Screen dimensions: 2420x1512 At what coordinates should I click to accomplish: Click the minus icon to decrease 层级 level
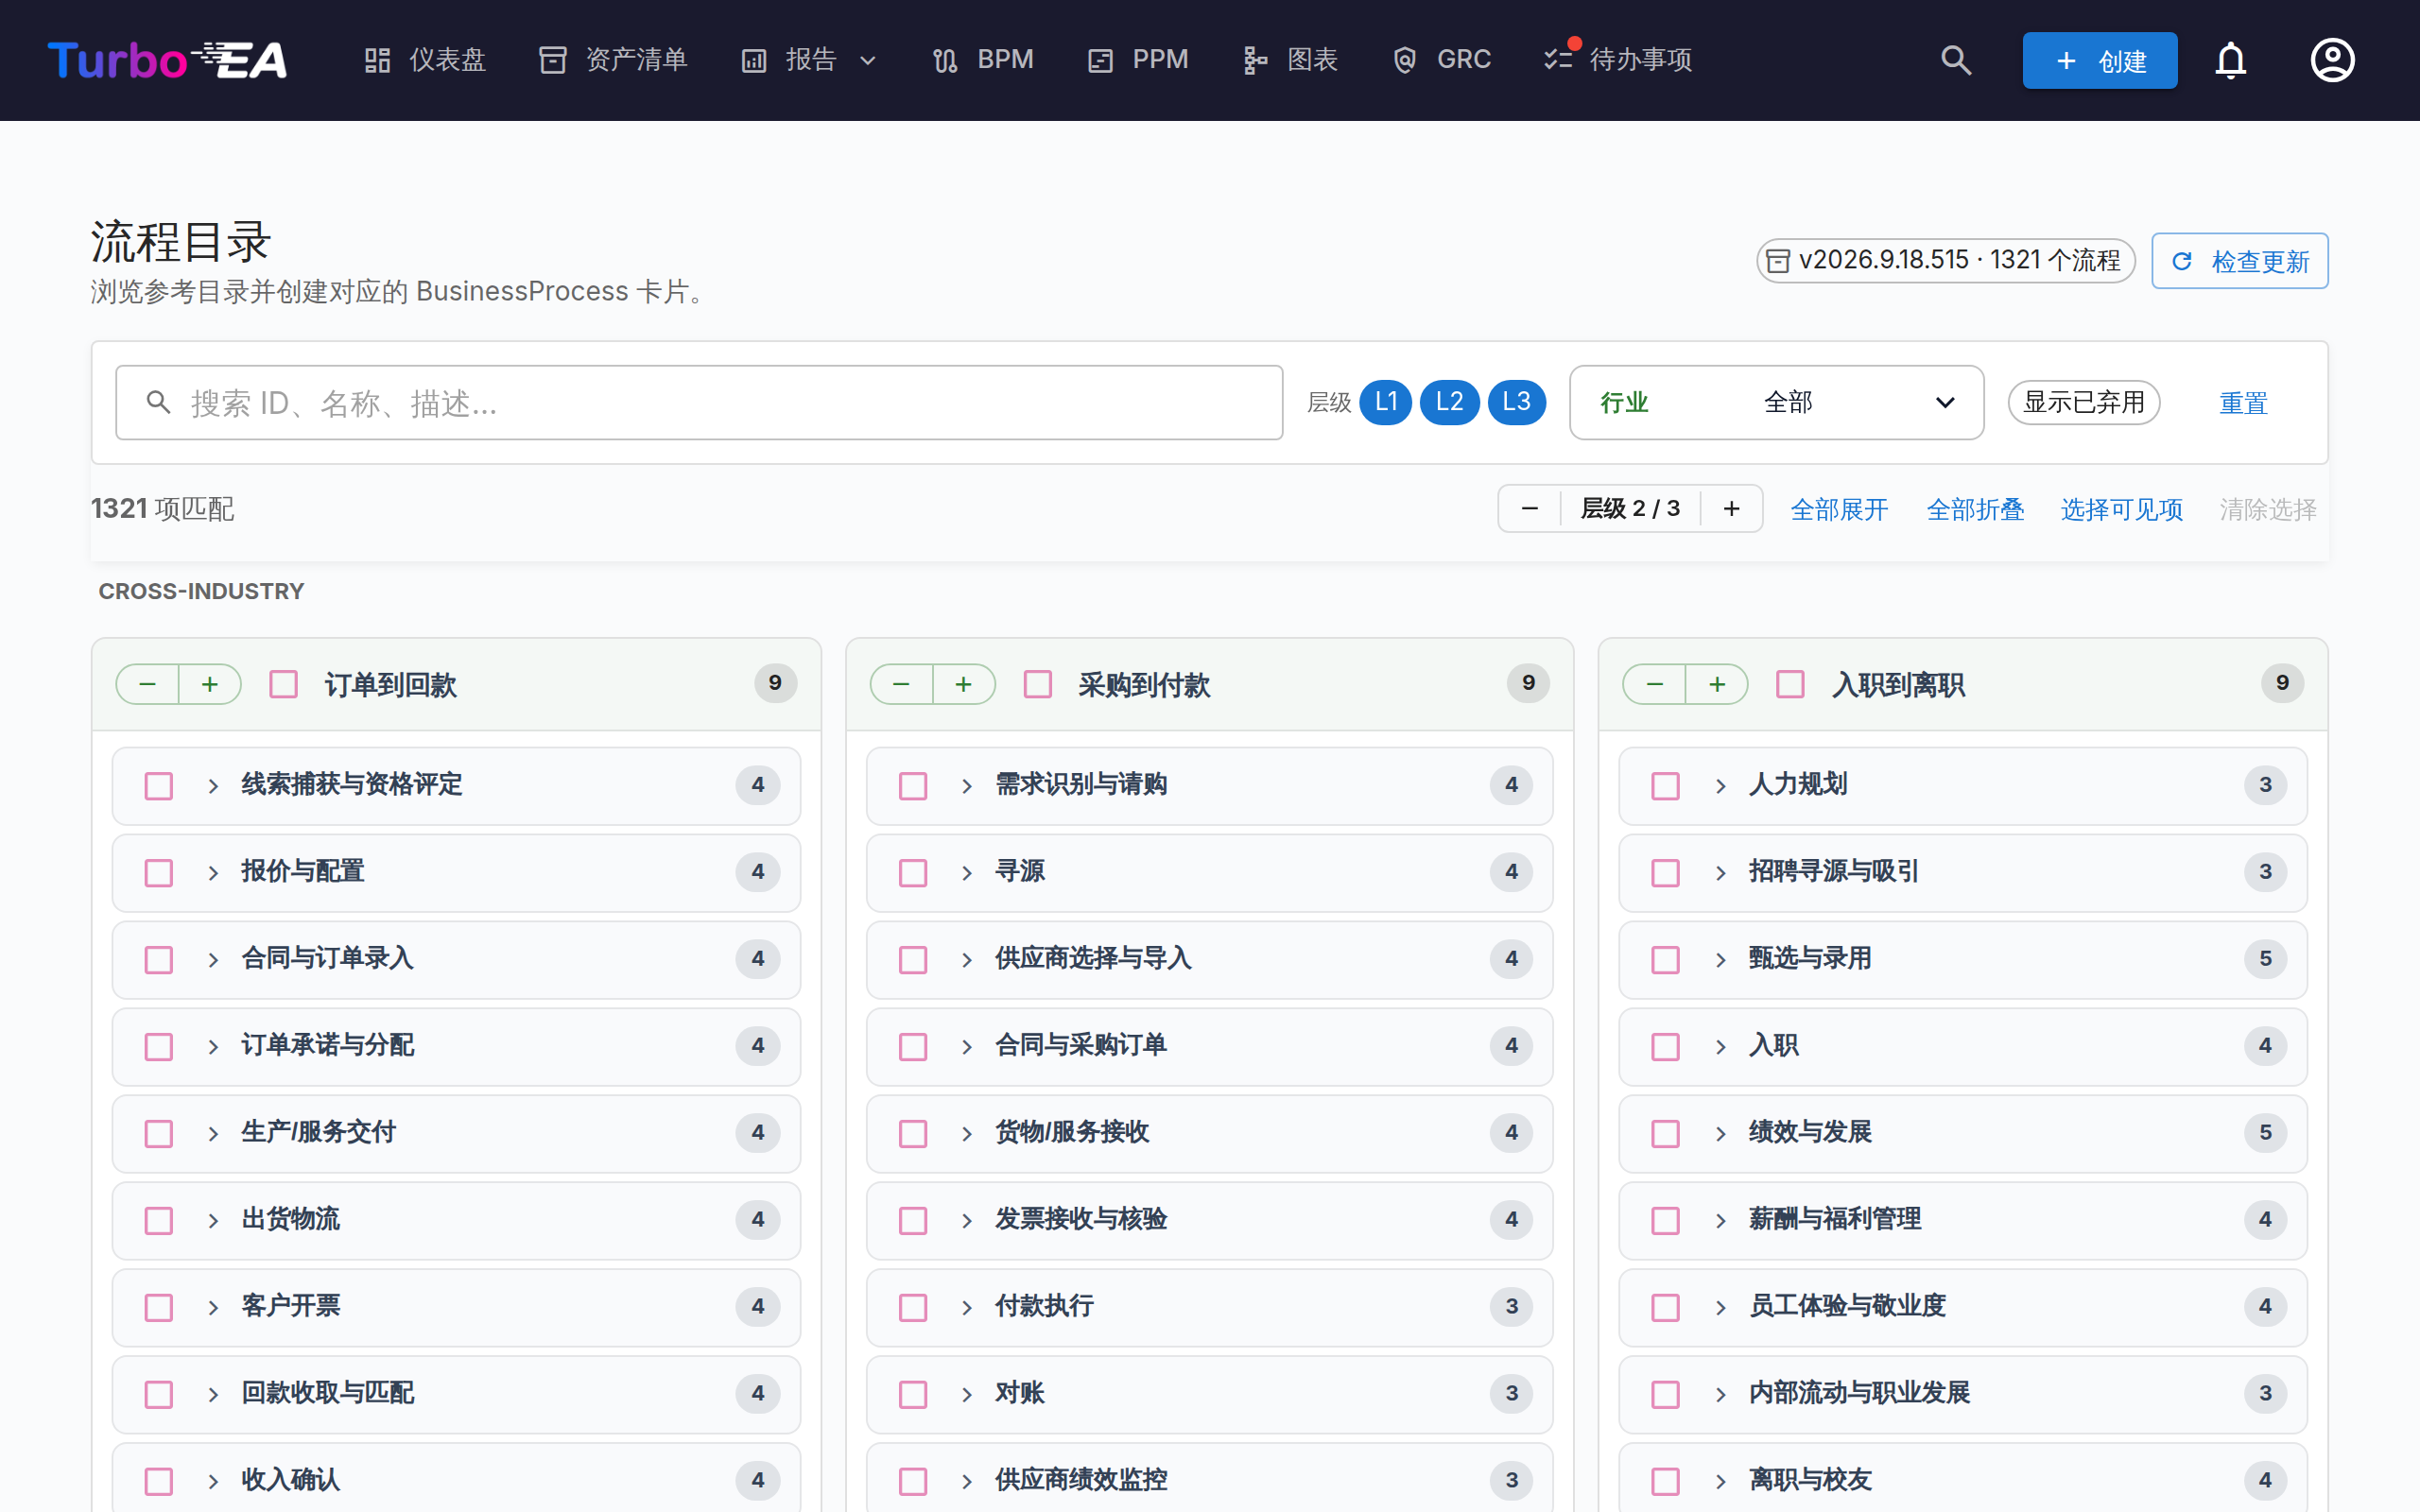coord(1529,509)
